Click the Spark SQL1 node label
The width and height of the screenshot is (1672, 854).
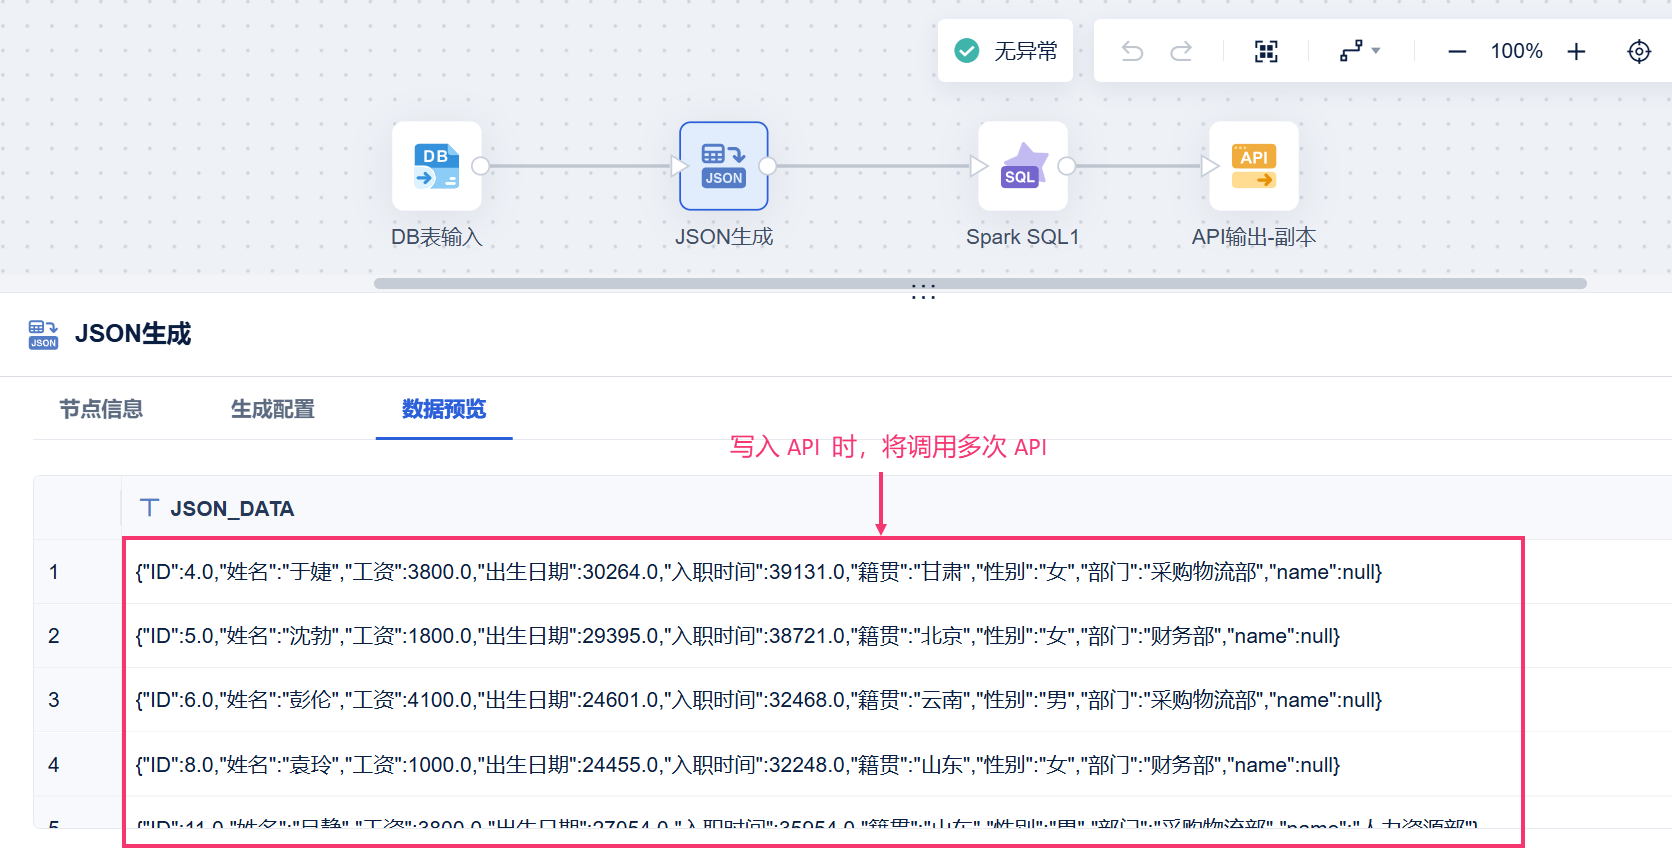pos(1023,237)
